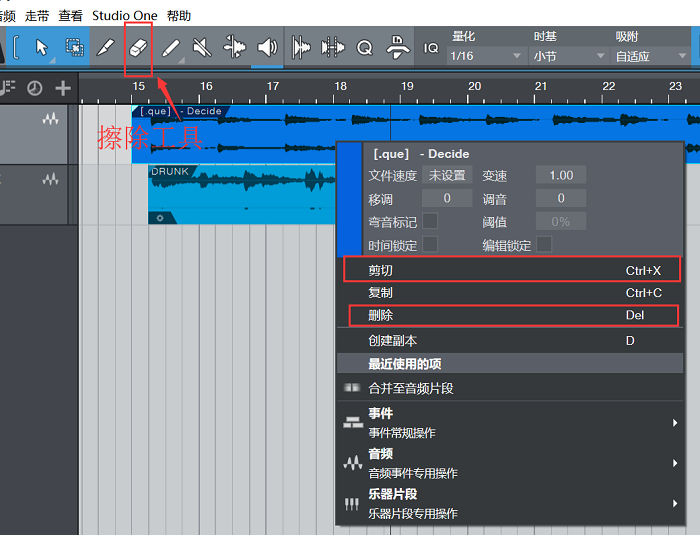Click the 音频 waveform menu icon
This screenshot has width=700, height=535.
point(353,463)
